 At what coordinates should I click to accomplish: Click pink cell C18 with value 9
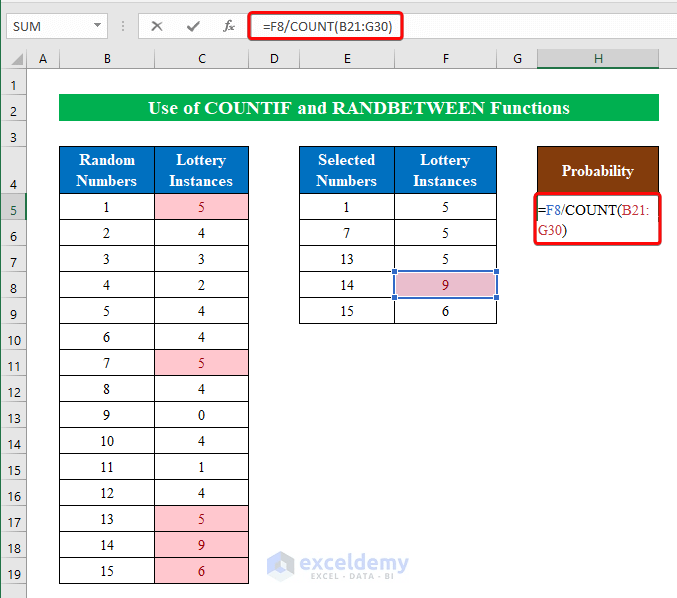point(201,545)
